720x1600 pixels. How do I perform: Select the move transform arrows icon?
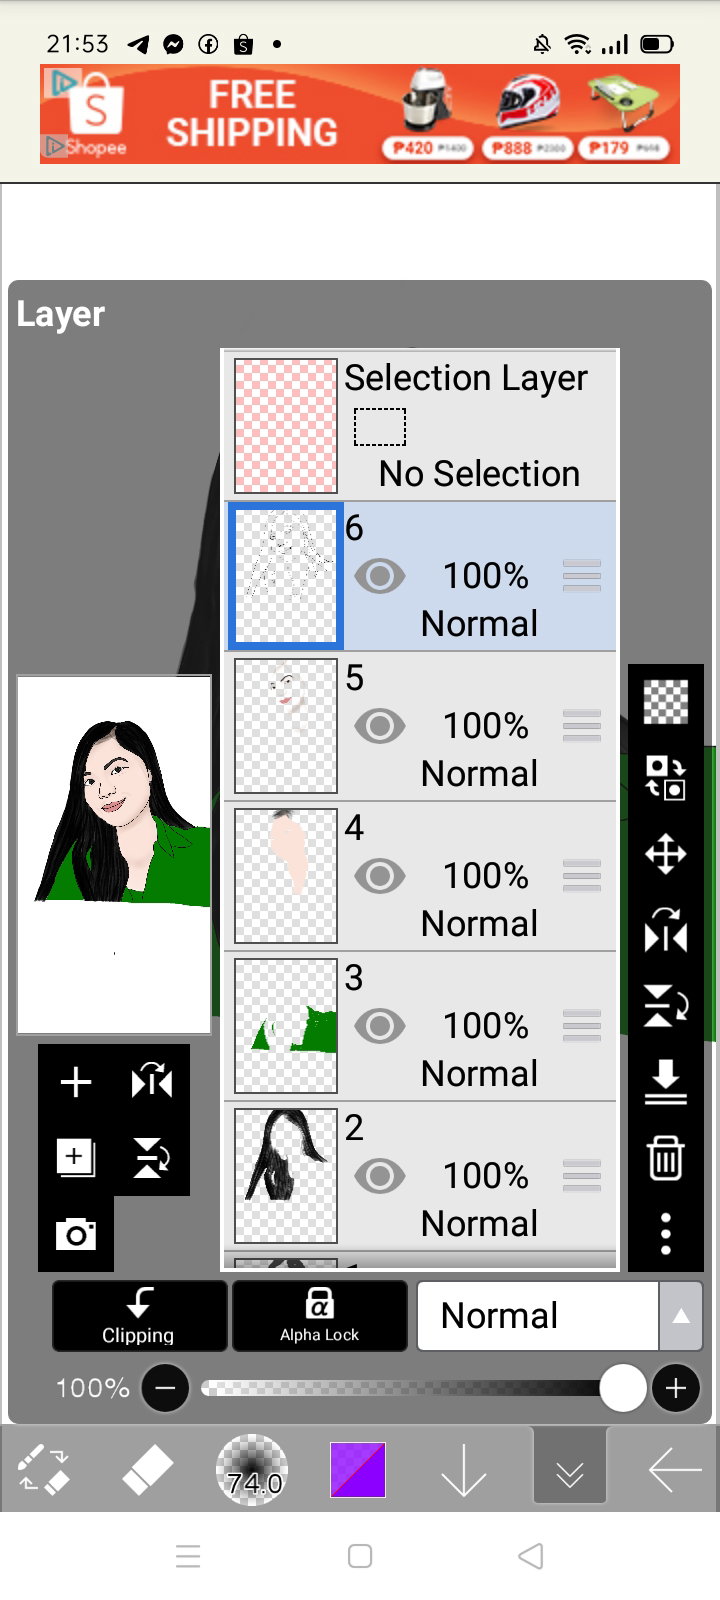pyautogui.click(x=666, y=855)
